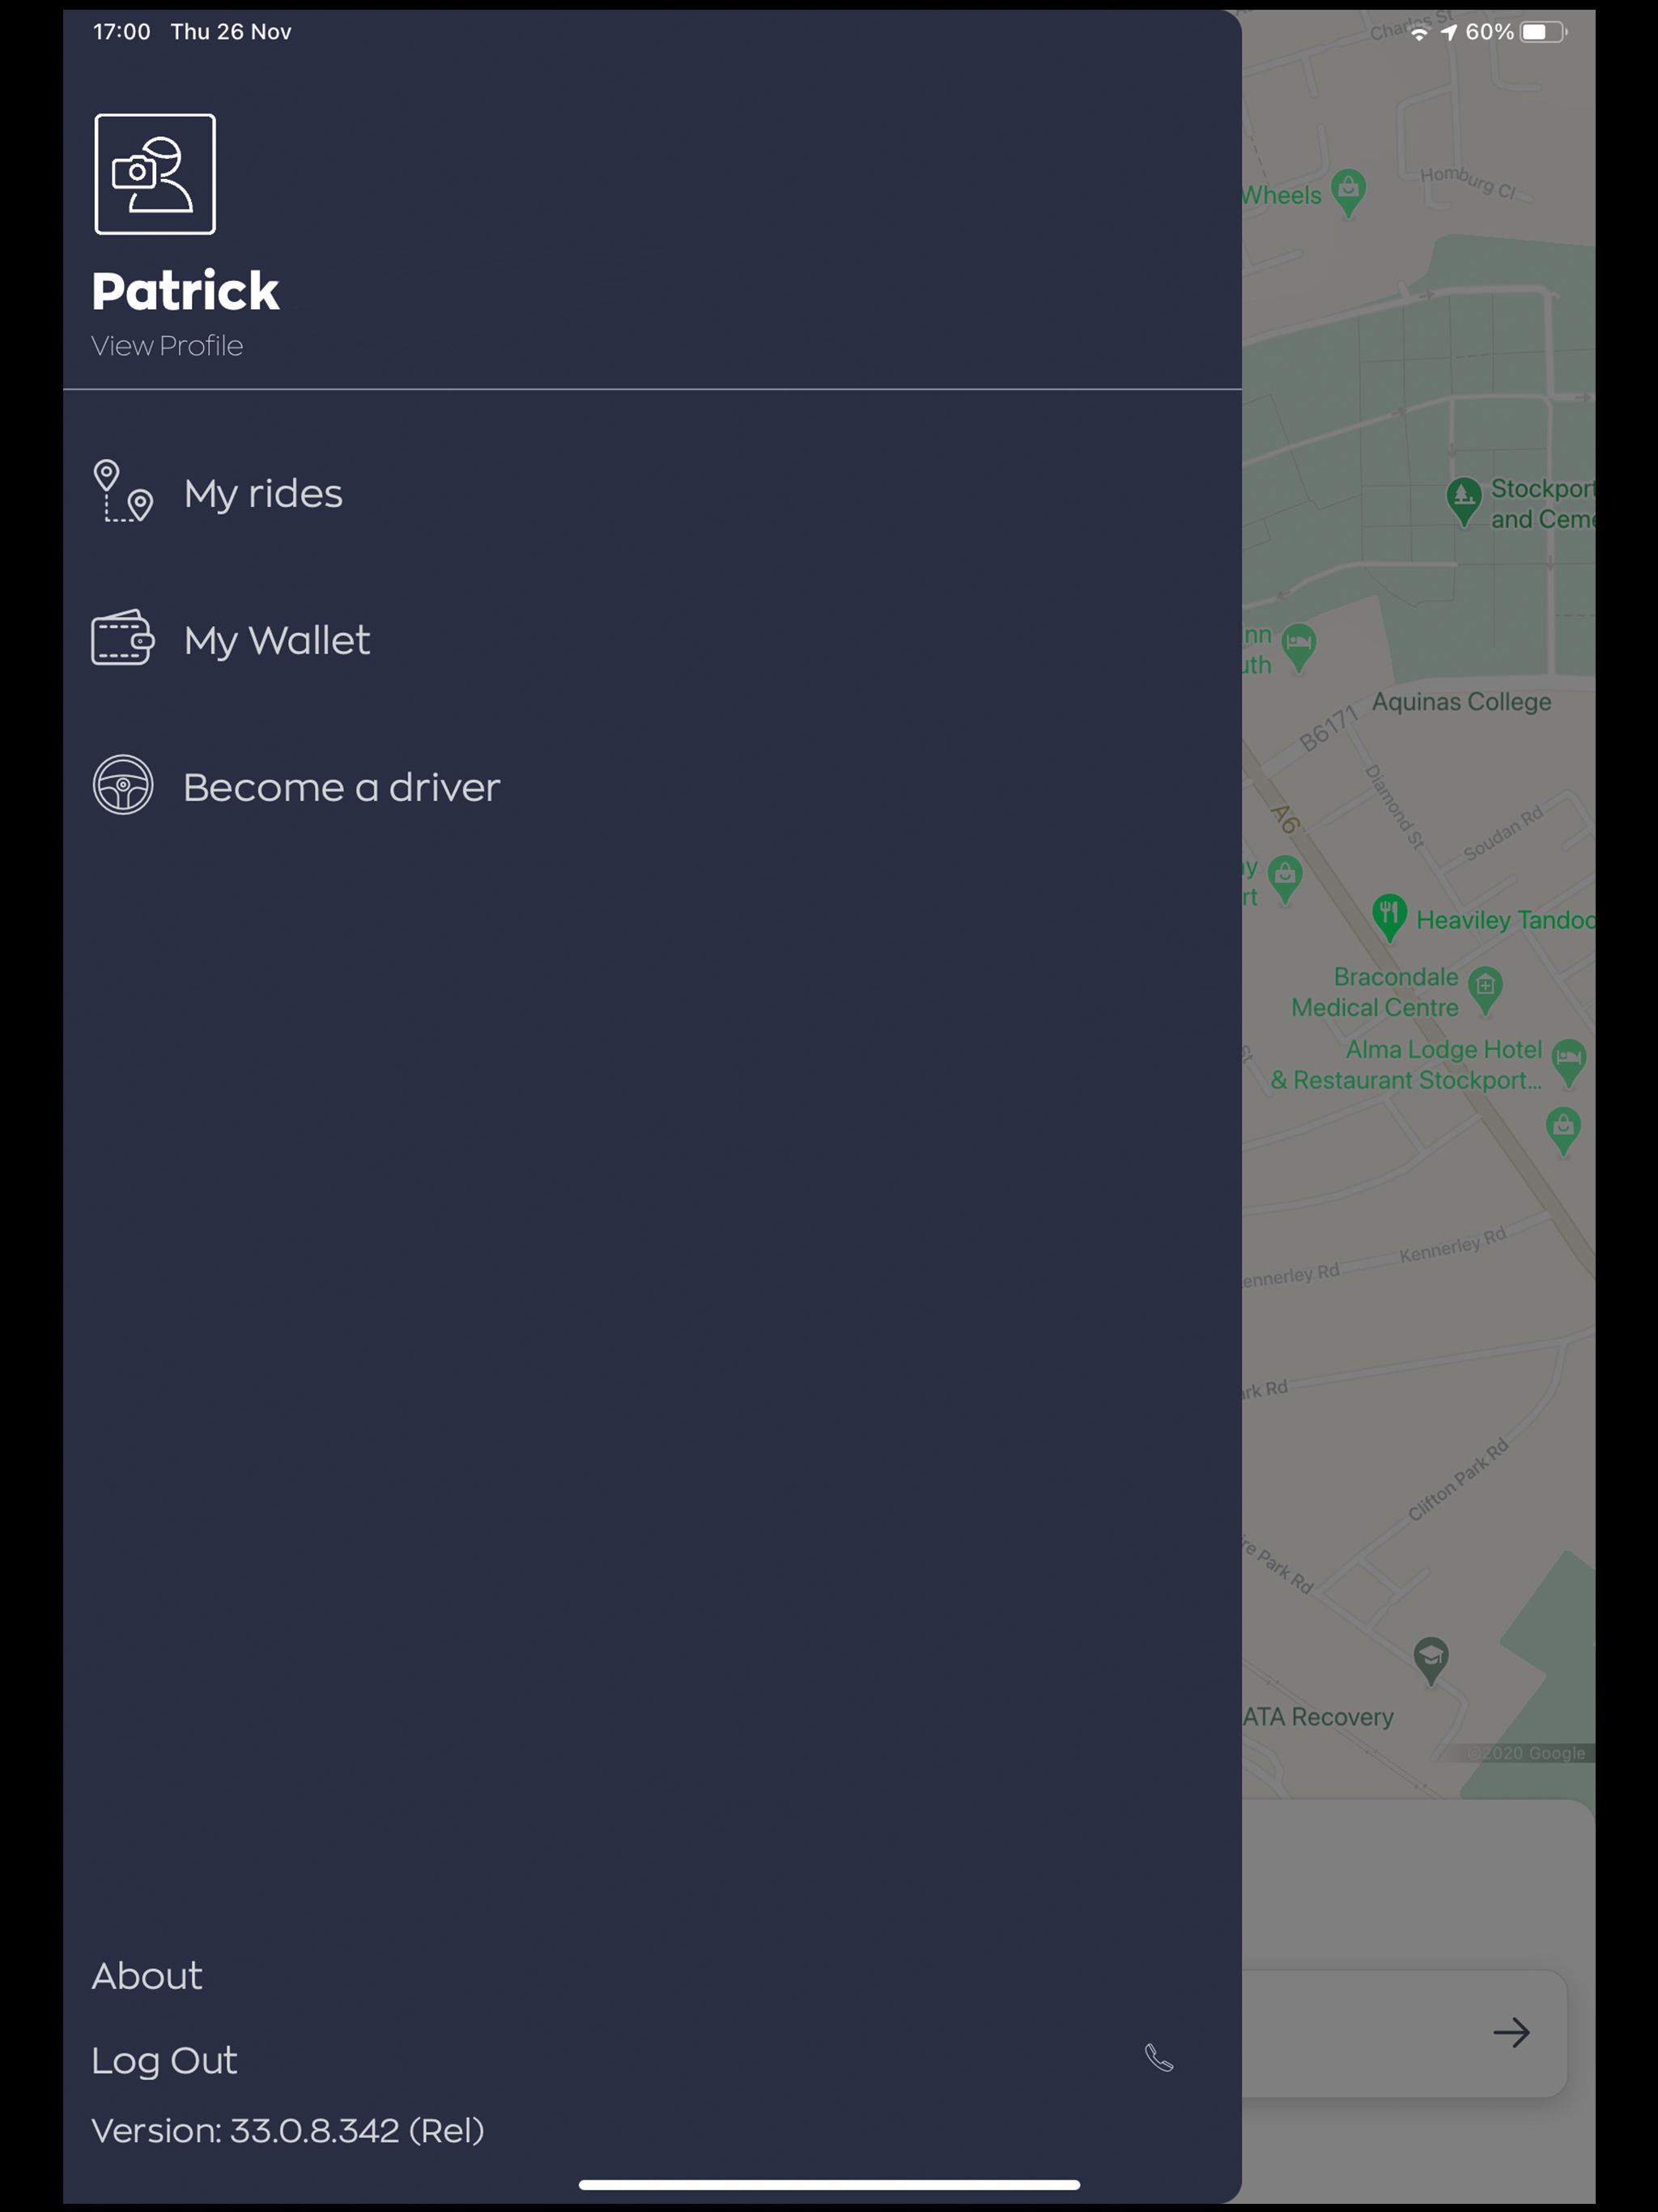Tap the phone call icon
The height and width of the screenshot is (2212, 1658).
click(x=1159, y=2058)
